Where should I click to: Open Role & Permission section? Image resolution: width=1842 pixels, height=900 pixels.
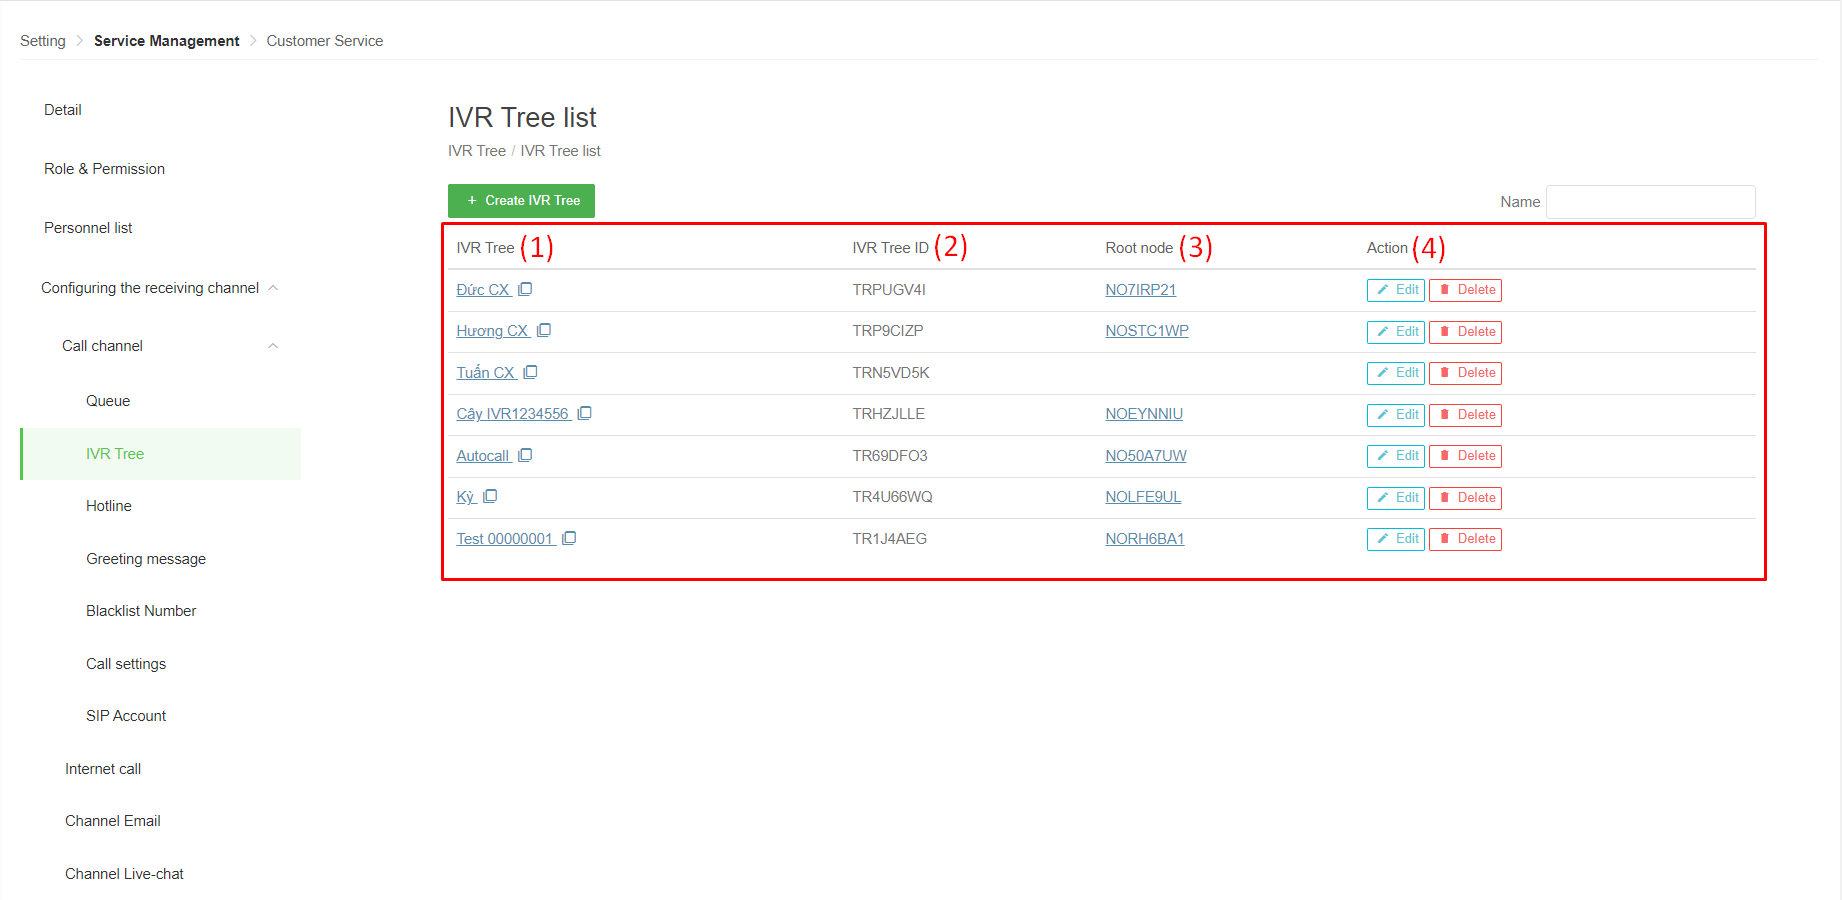(x=104, y=169)
